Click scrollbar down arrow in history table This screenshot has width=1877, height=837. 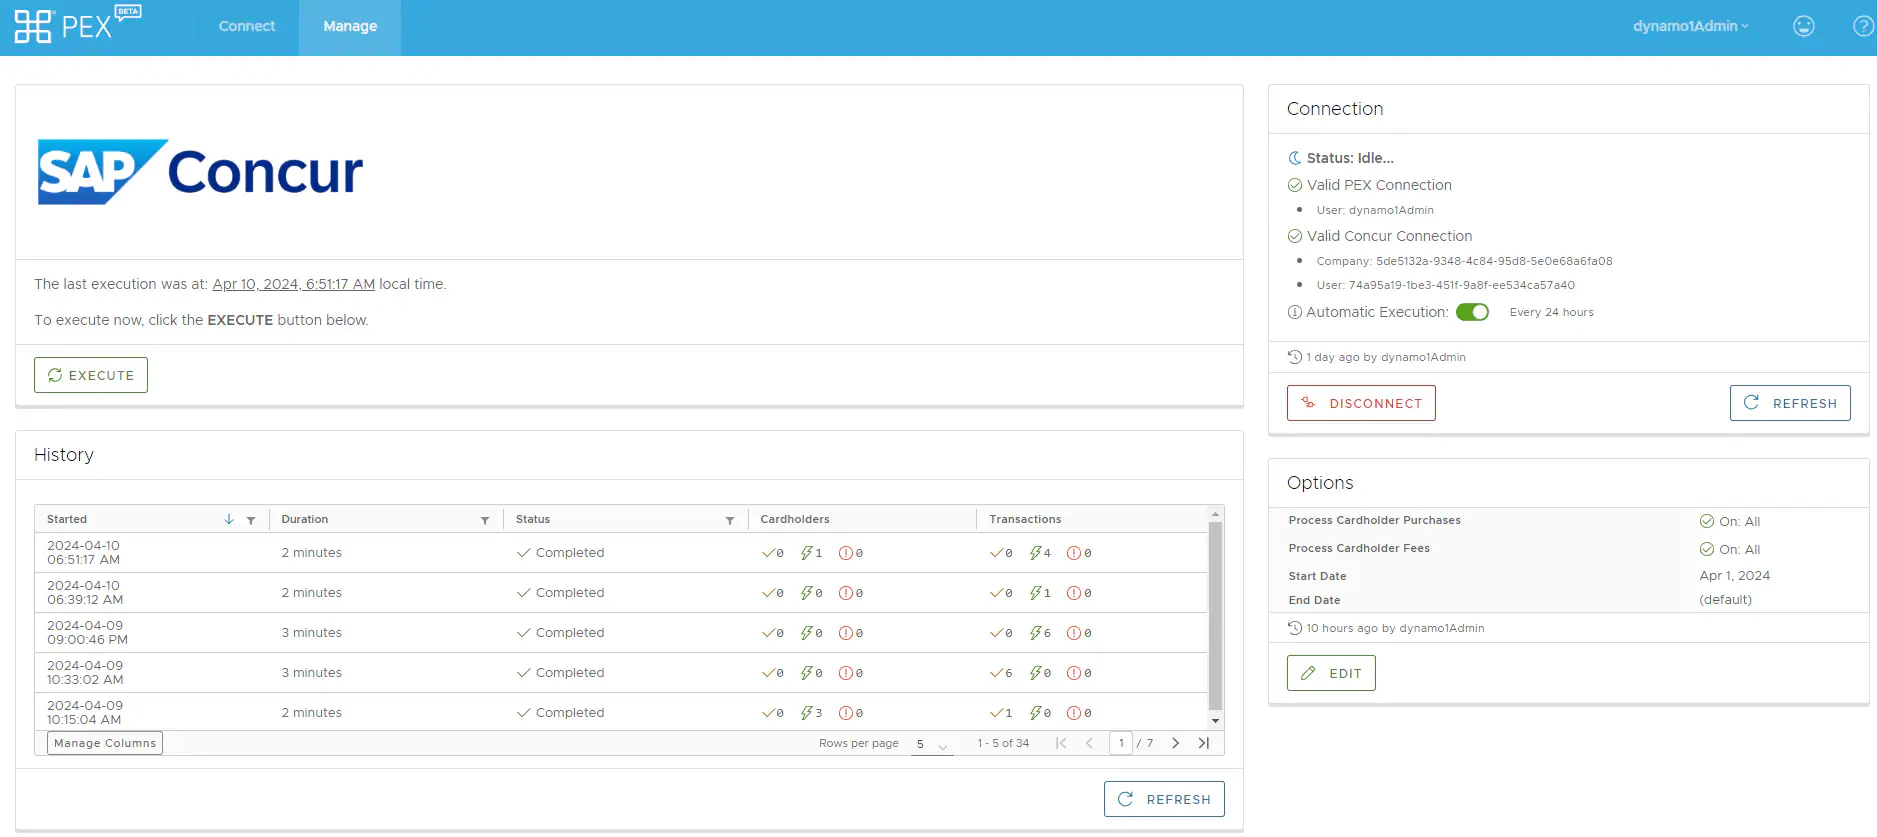(x=1215, y=721)
